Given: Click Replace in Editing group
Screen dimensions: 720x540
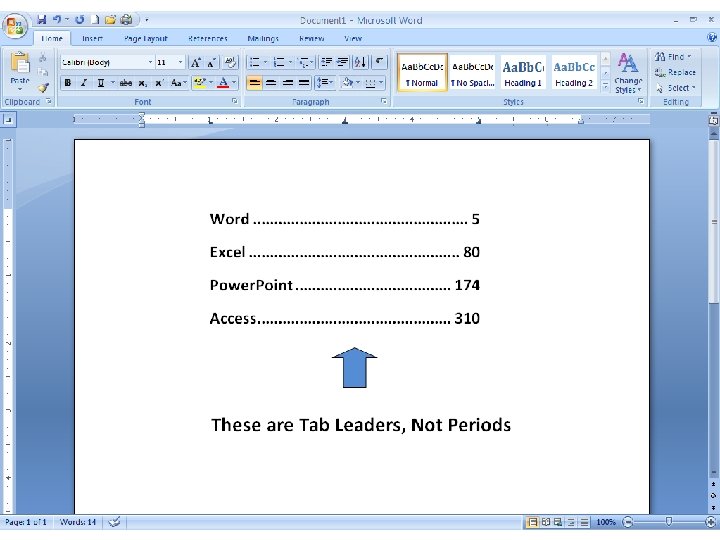Looking at the screenshot, I should click(x=675, y=73).
